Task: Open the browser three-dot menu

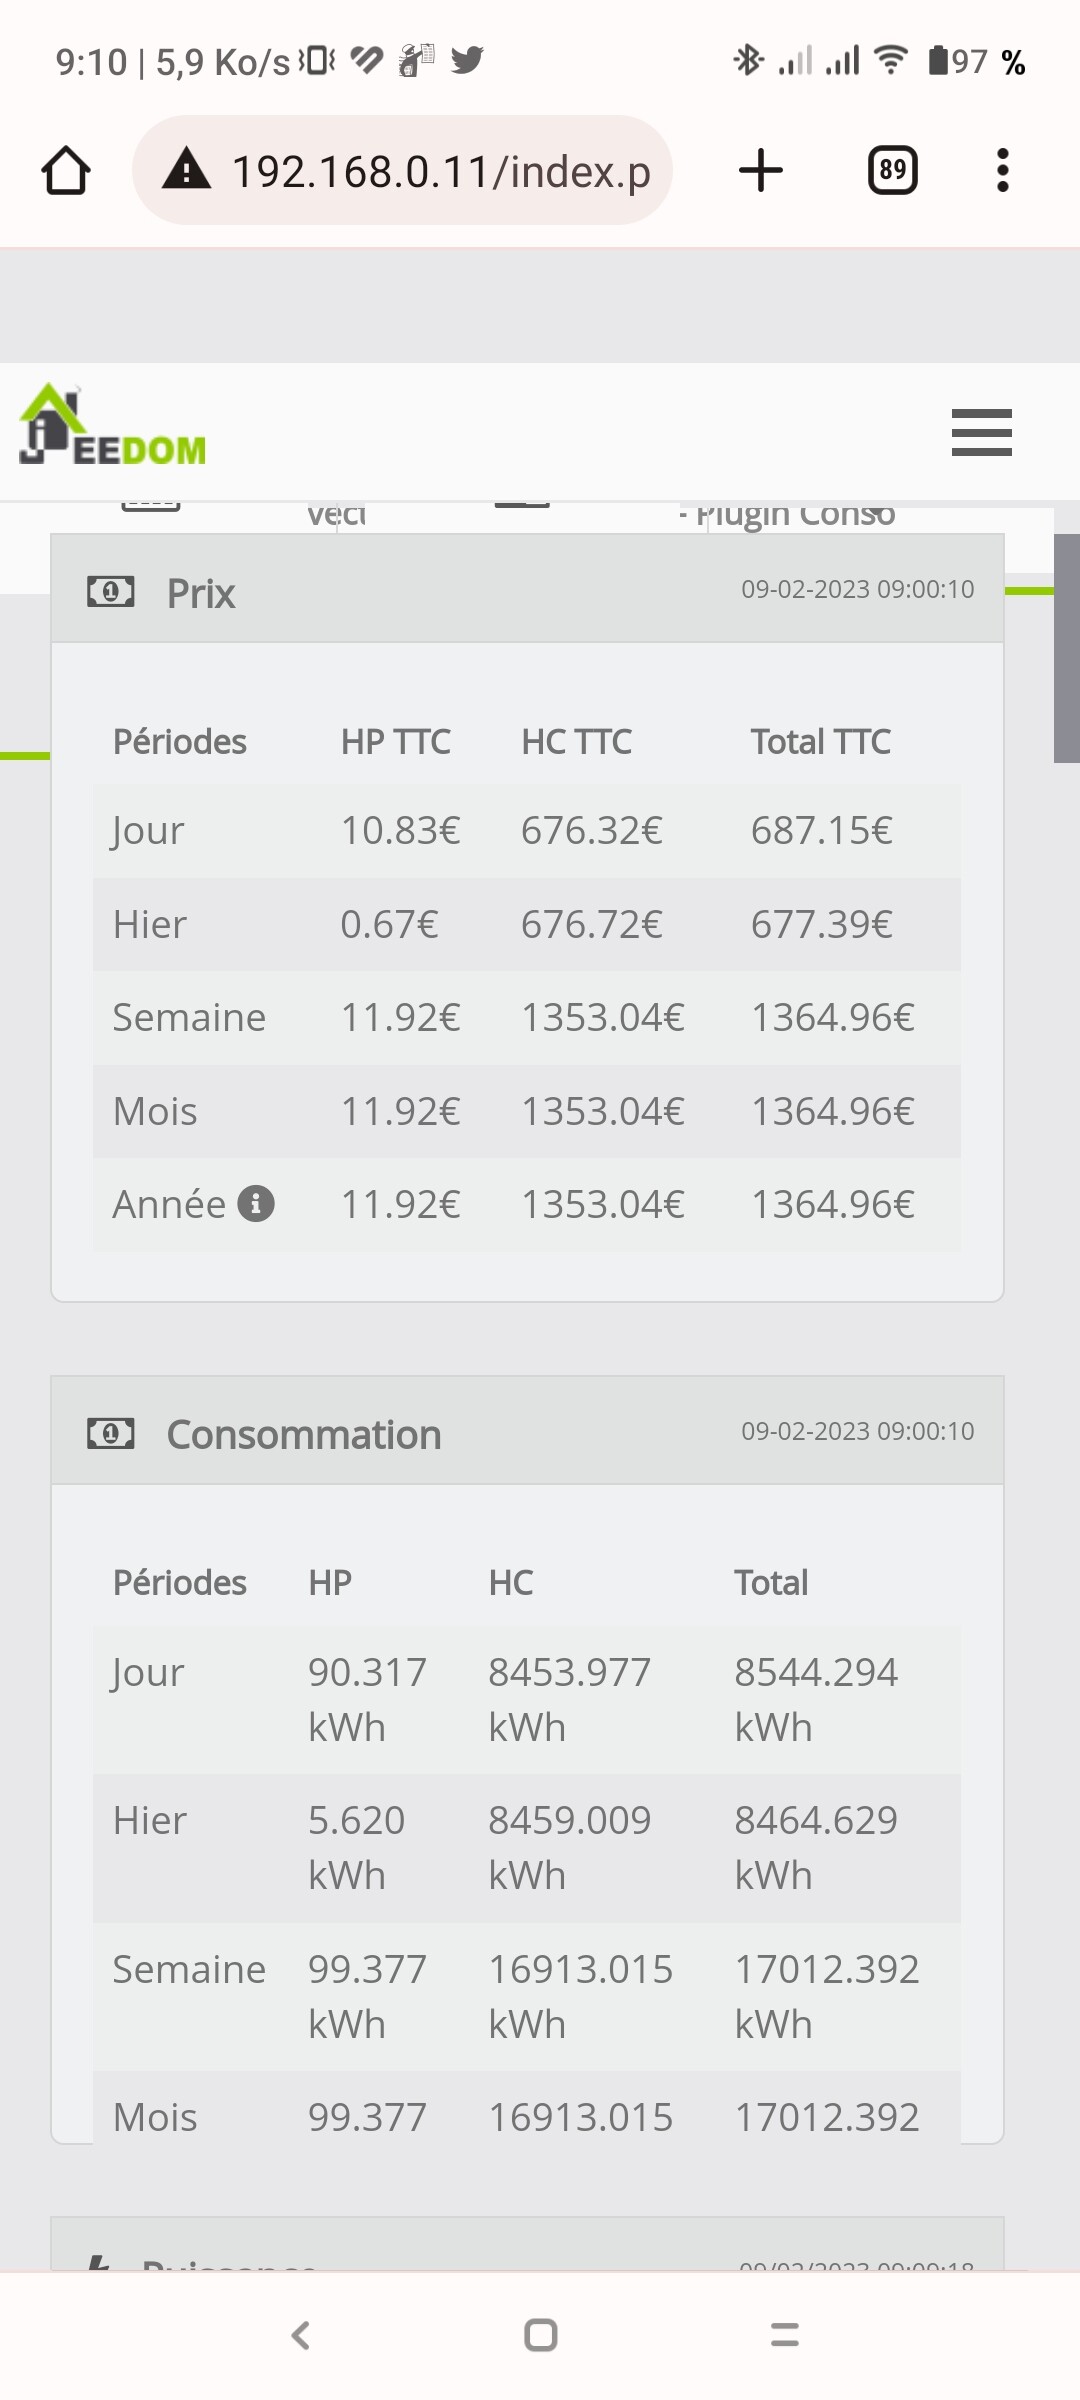Action: point(1002,170)
